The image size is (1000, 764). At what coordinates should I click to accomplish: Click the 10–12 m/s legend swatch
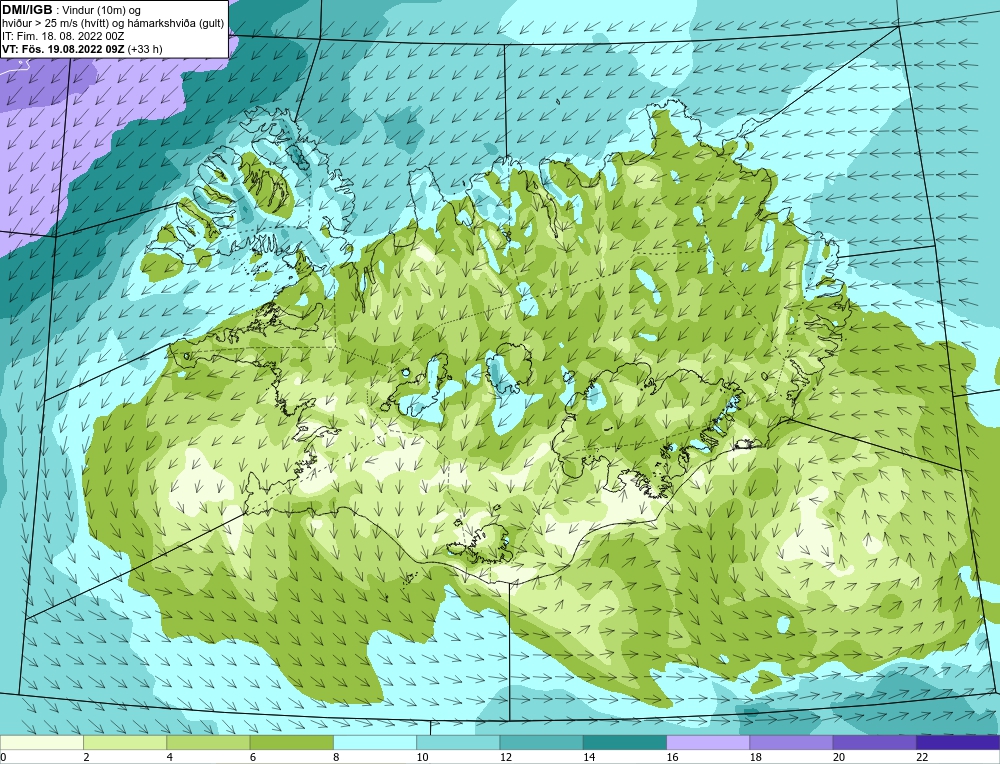(x=458, y=743)
